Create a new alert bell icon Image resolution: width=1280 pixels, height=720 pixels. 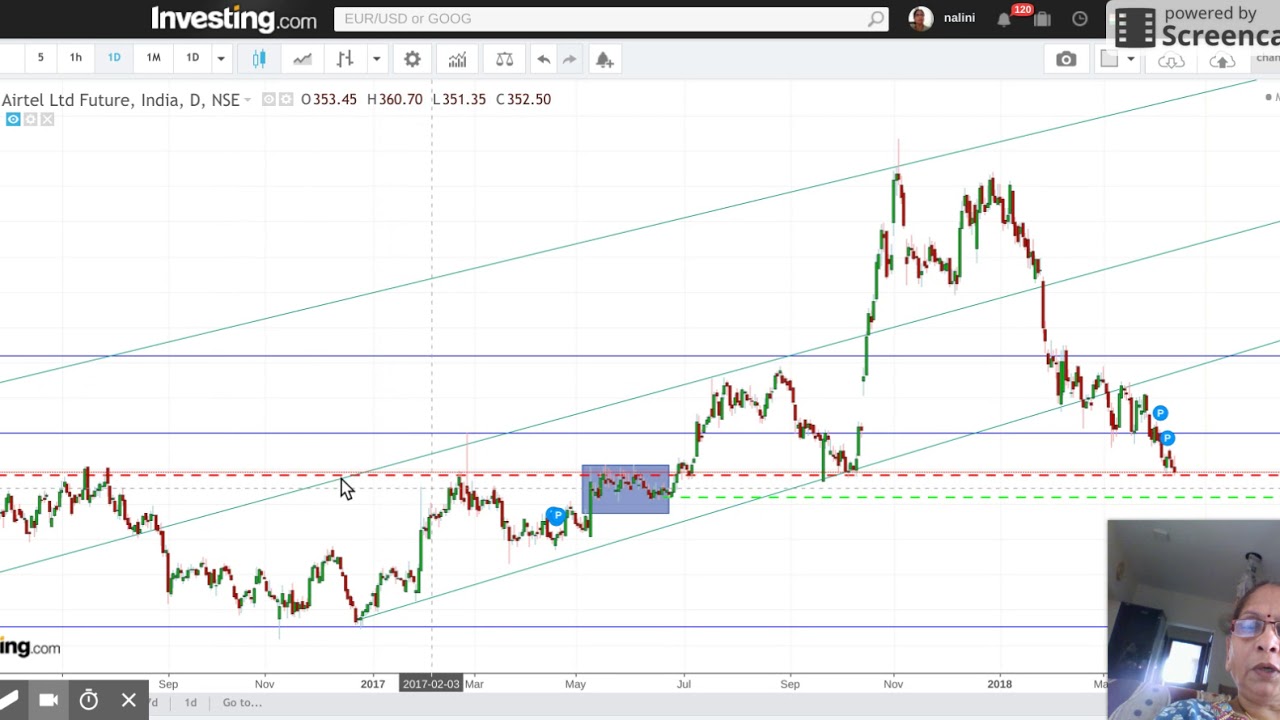click(x=604, y=59)
